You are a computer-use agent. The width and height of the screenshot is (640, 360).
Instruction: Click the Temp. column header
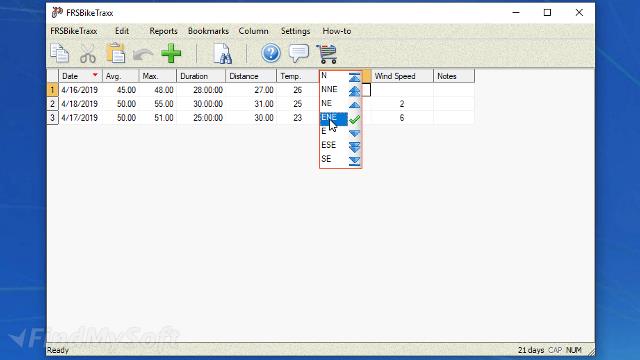point(297,76)
